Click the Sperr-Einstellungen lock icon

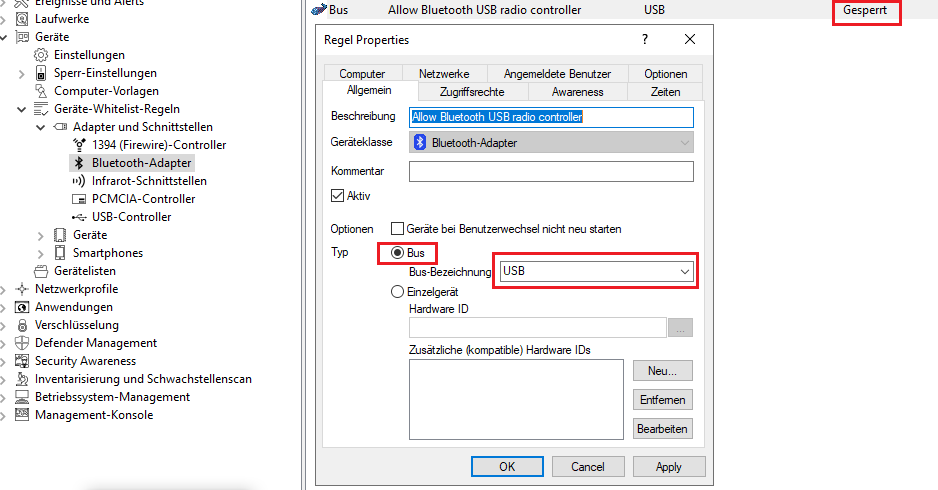41,73
